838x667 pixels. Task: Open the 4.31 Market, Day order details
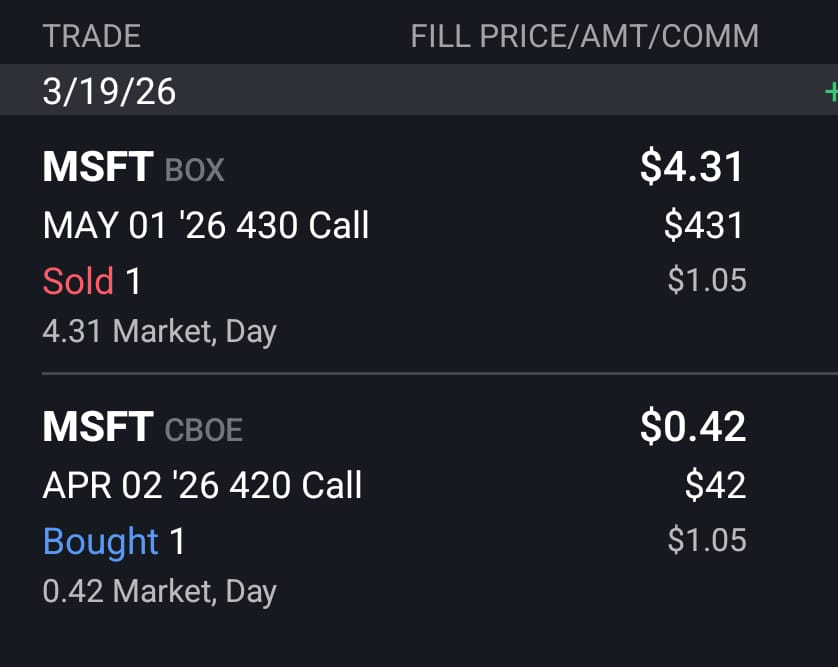[159, 331]
